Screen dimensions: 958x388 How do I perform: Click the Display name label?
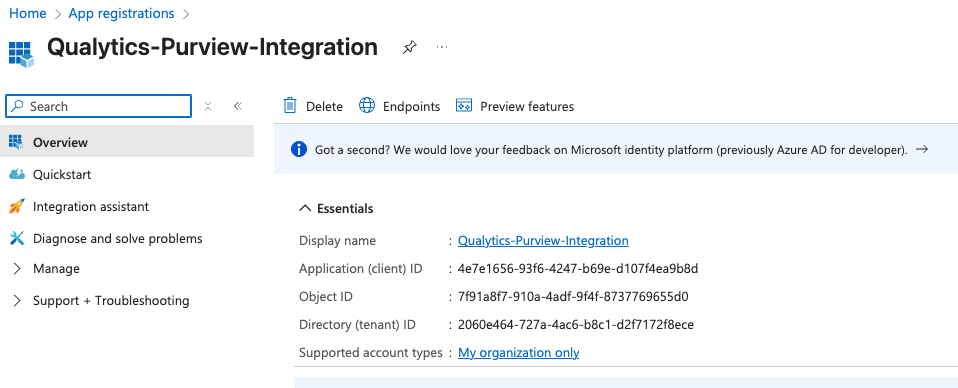pyautogui.click(x=337, y=241)
